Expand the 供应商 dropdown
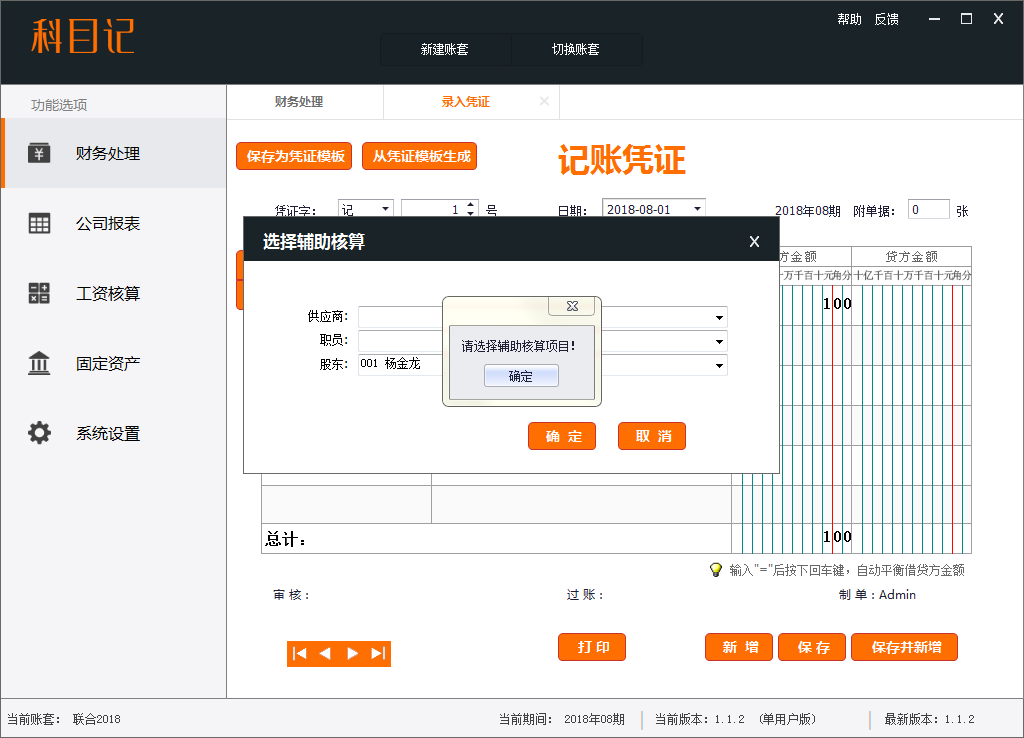 (x=719, y=318)
